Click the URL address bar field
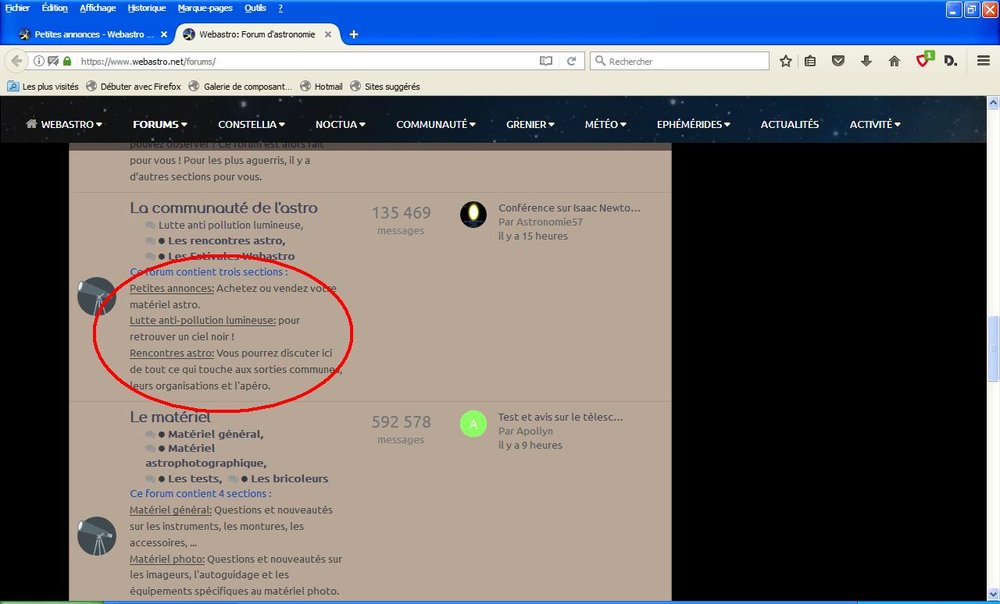Viewport: 1000px width, 604px height. click(306, 61)
